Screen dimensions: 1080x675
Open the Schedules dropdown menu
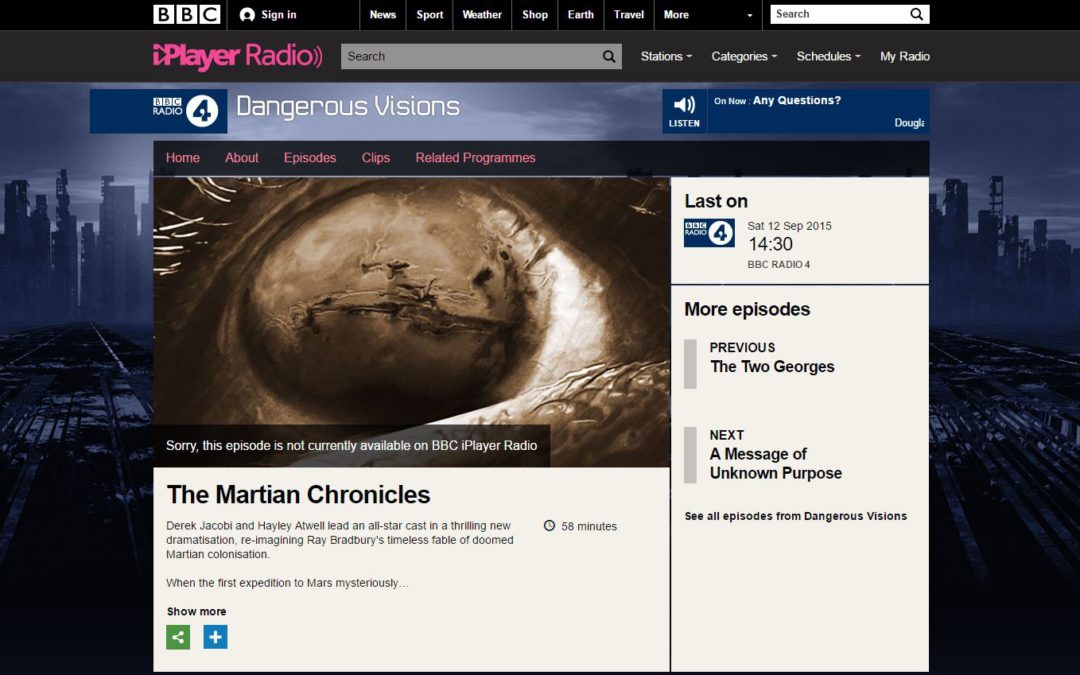[829, 56]
